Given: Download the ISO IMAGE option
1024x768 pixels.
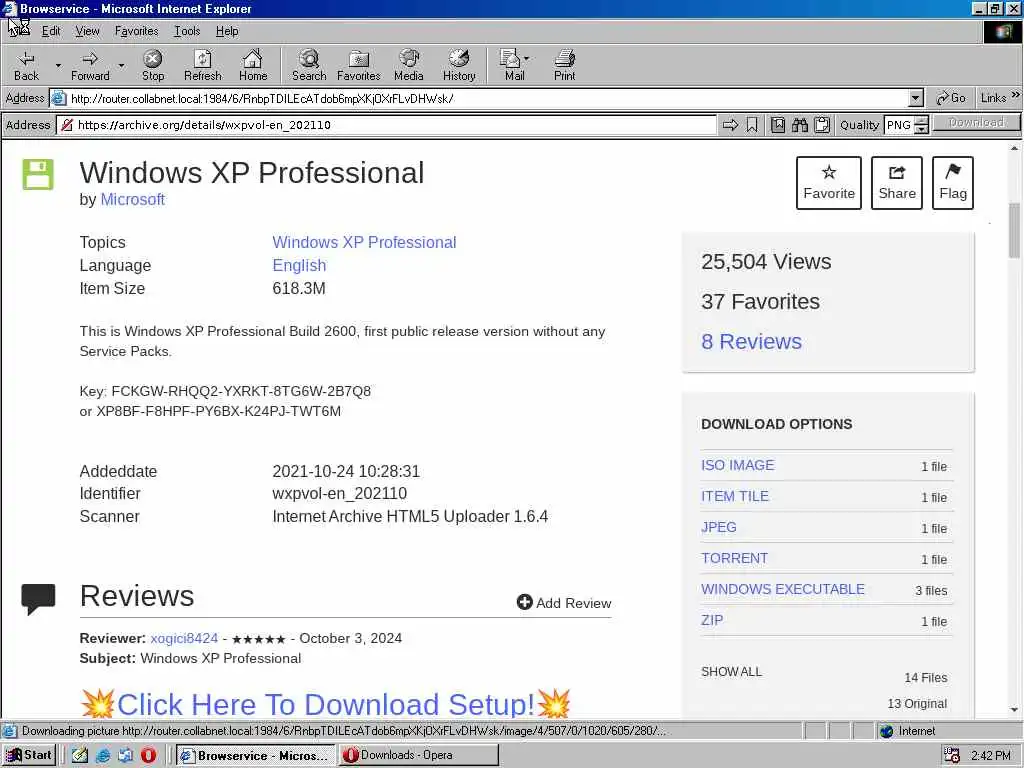Looking at the screenshot, I should 737,465.
